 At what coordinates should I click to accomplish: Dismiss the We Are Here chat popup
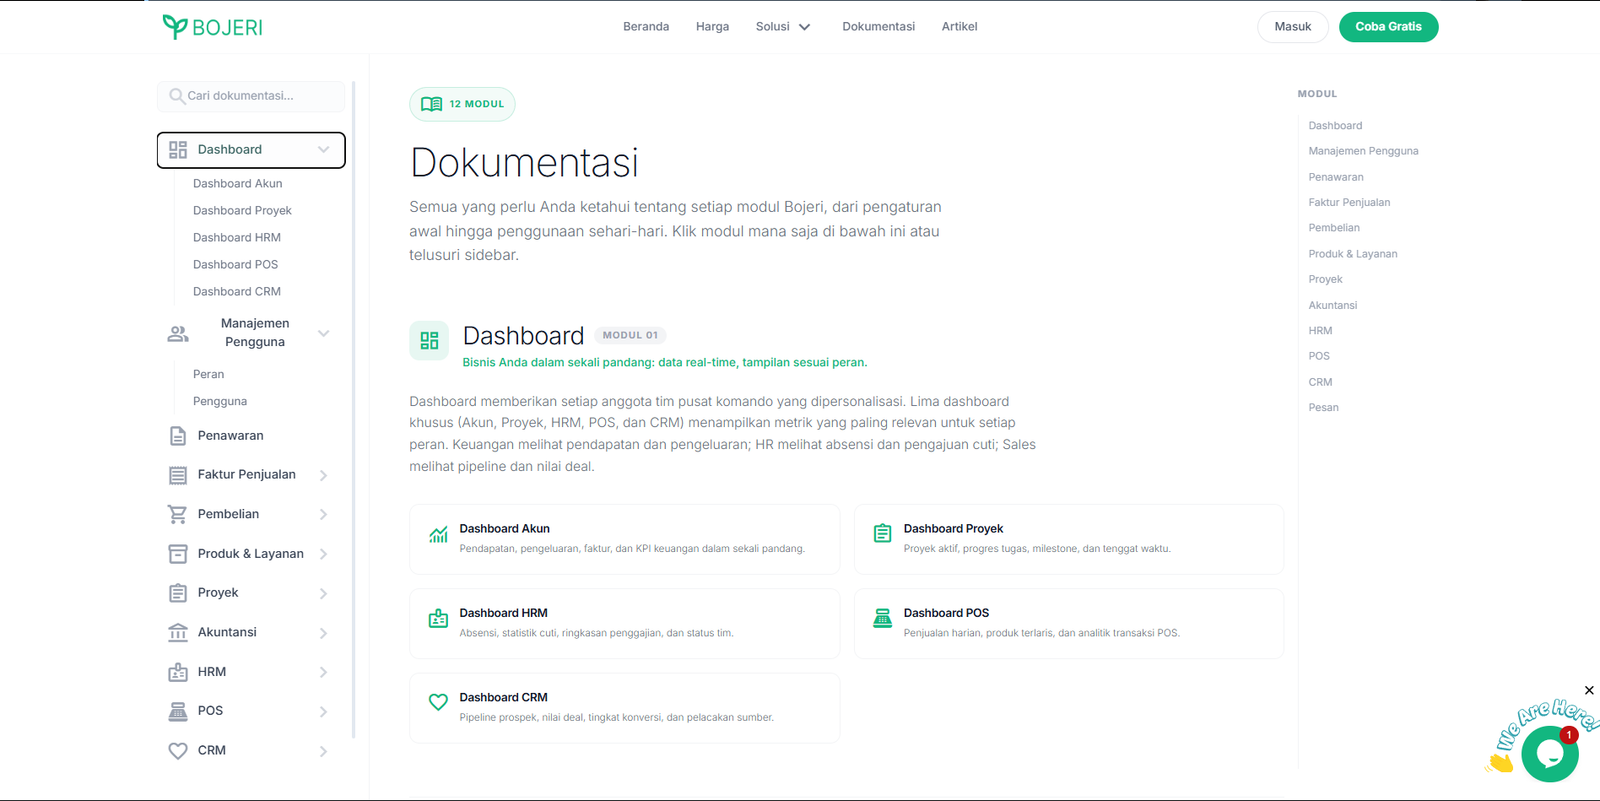(x=1589, y=690)
